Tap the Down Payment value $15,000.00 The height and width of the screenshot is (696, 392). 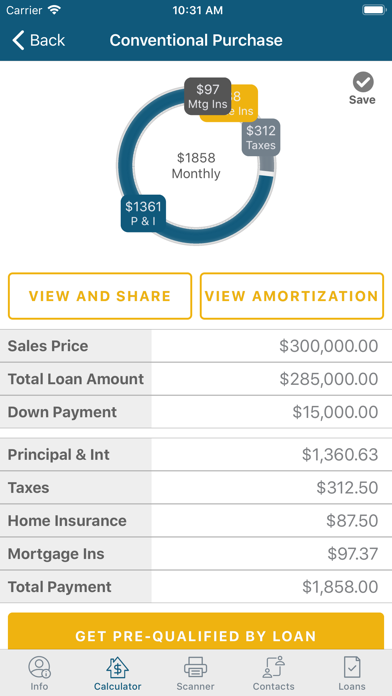pyautogui.click(x=335, y=412)
